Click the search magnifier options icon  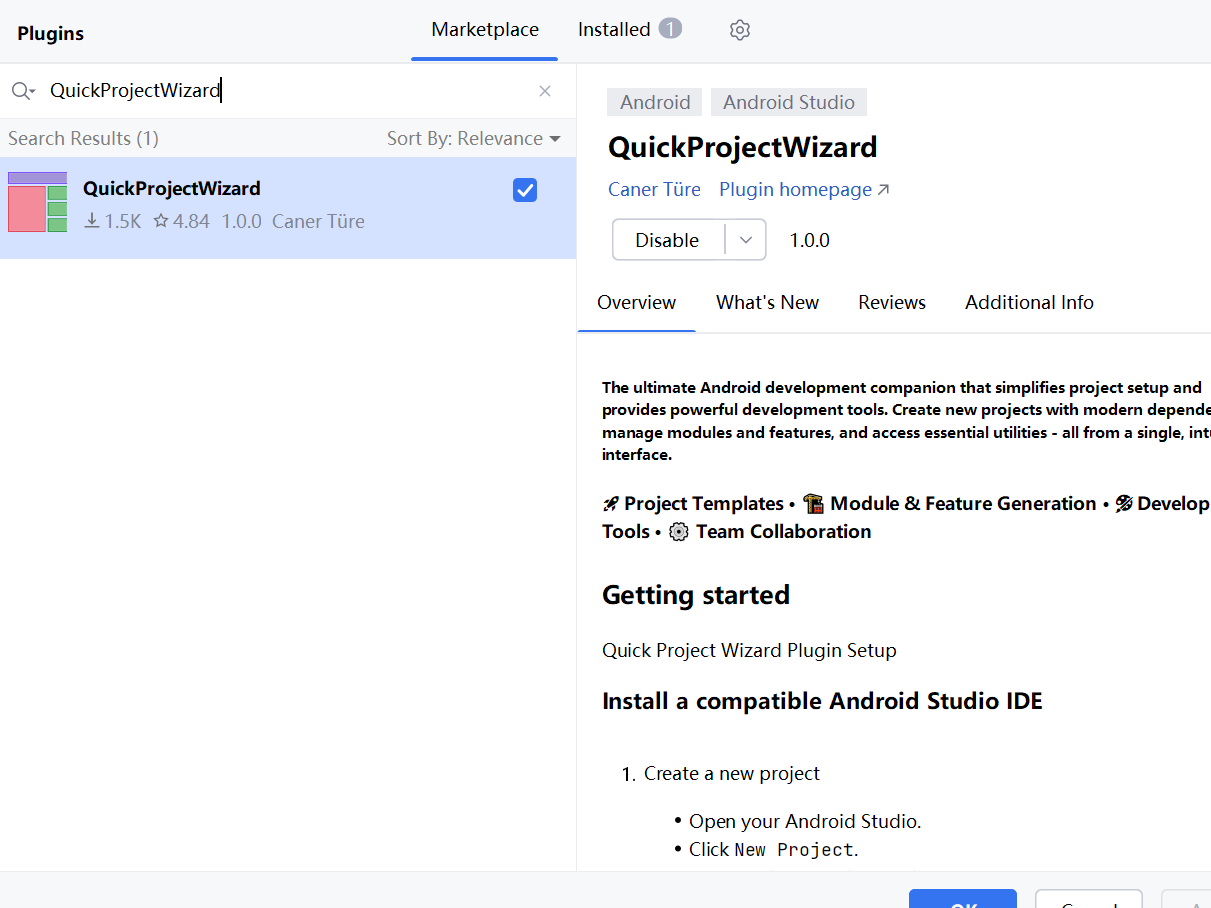tap(23, 91)
